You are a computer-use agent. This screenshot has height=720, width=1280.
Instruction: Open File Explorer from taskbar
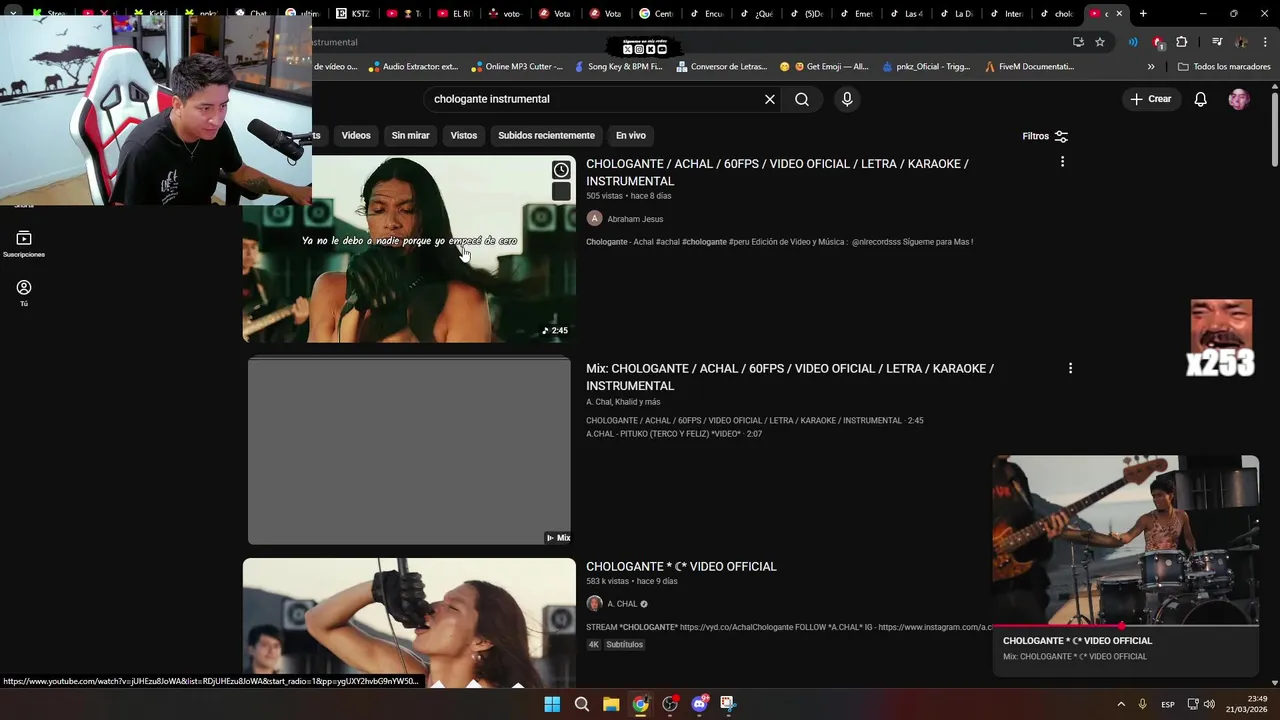(611, 704)
